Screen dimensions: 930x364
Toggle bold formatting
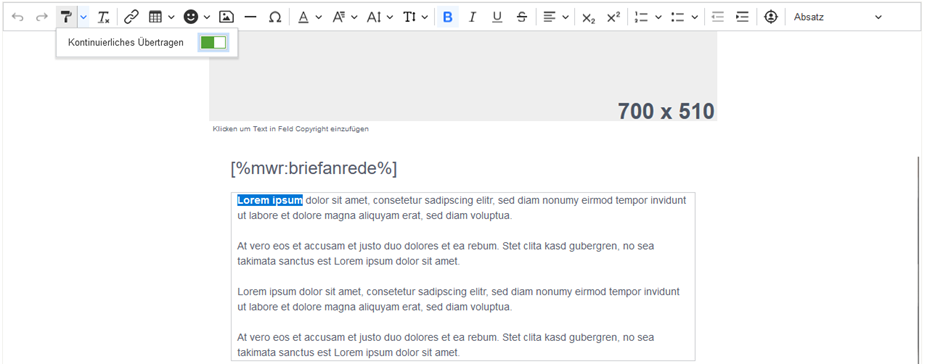pos(447,17)
